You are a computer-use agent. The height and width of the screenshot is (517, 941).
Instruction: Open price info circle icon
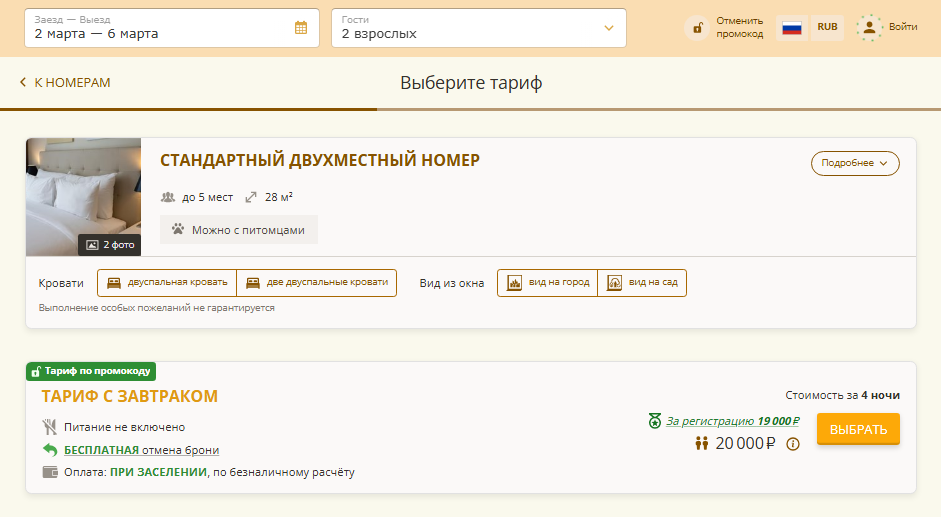[793, 444]
